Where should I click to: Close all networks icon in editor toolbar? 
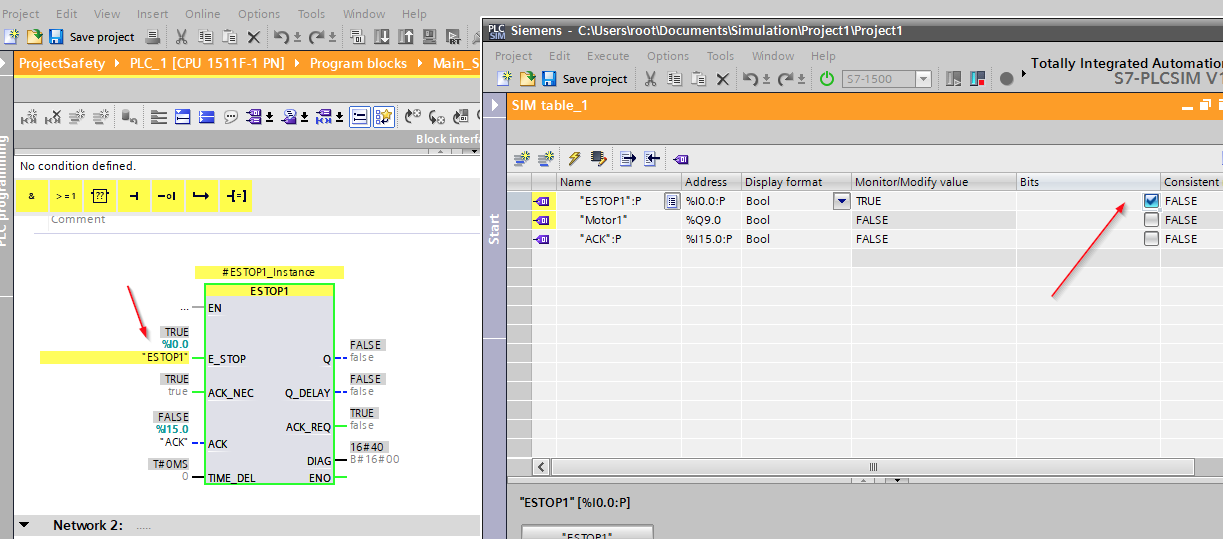[x=207, y=117]
